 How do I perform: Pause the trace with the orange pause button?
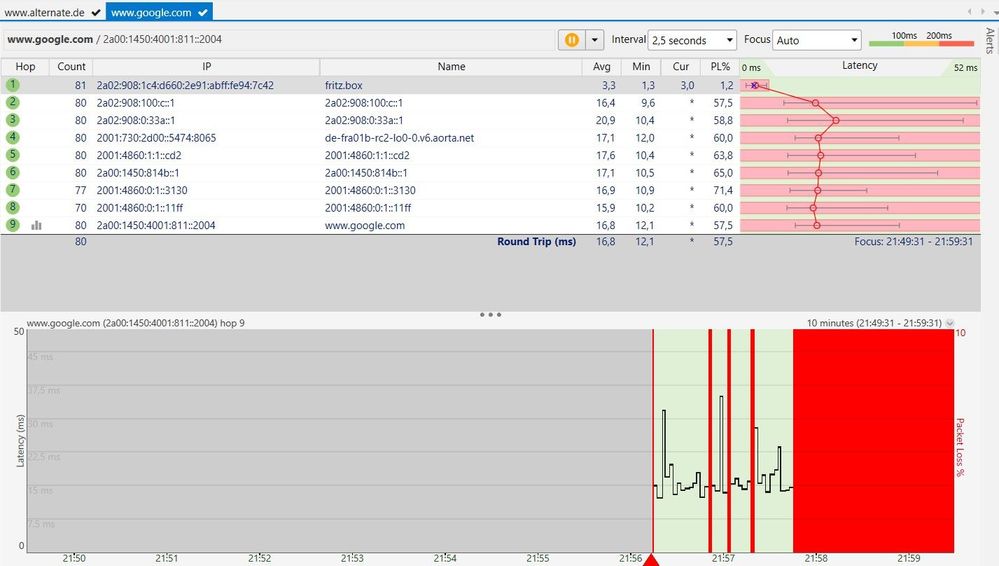click(x=571, y=40)
